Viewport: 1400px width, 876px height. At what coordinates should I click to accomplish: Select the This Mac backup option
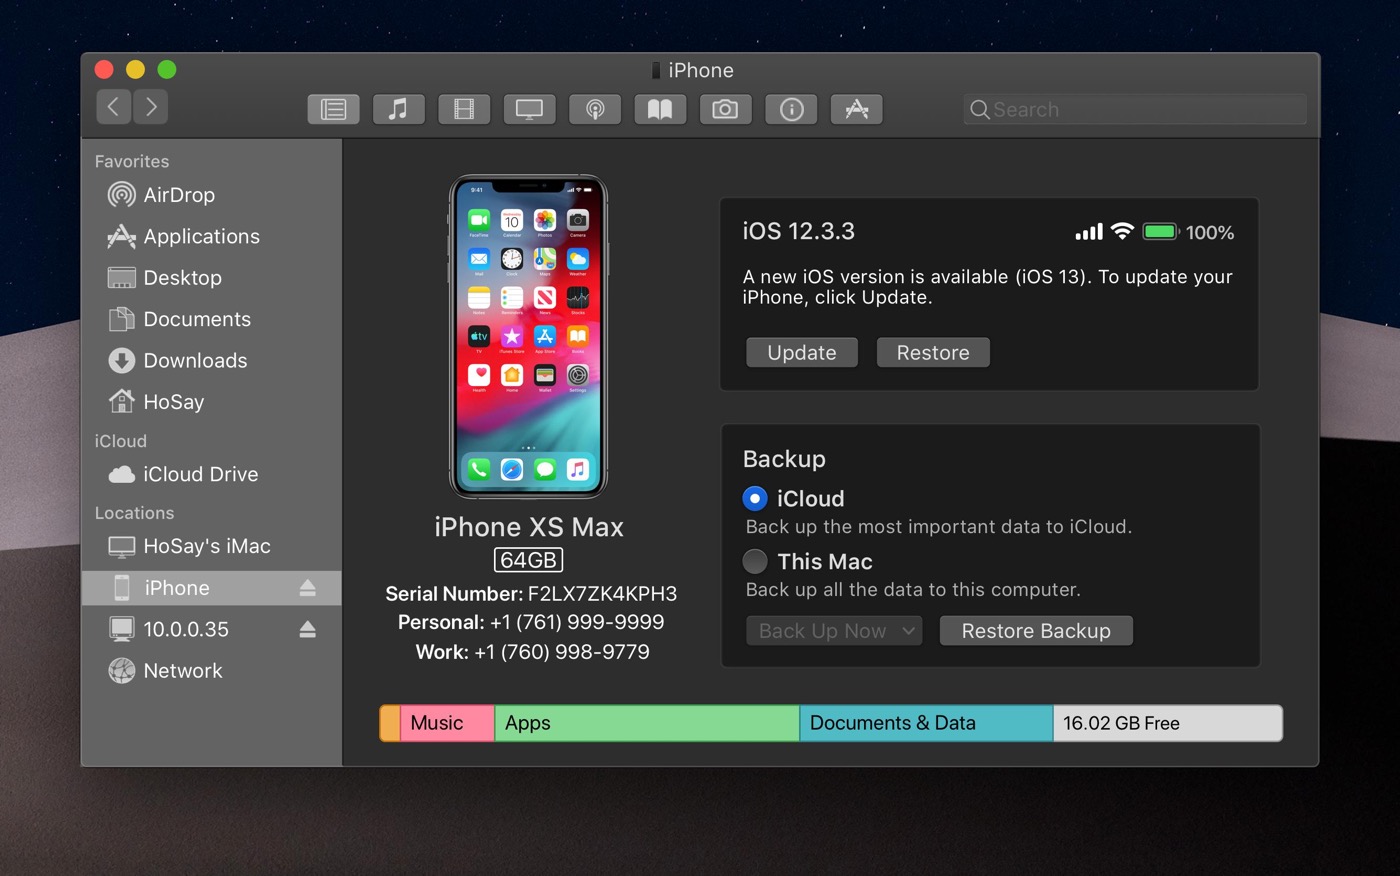[755, 561]
